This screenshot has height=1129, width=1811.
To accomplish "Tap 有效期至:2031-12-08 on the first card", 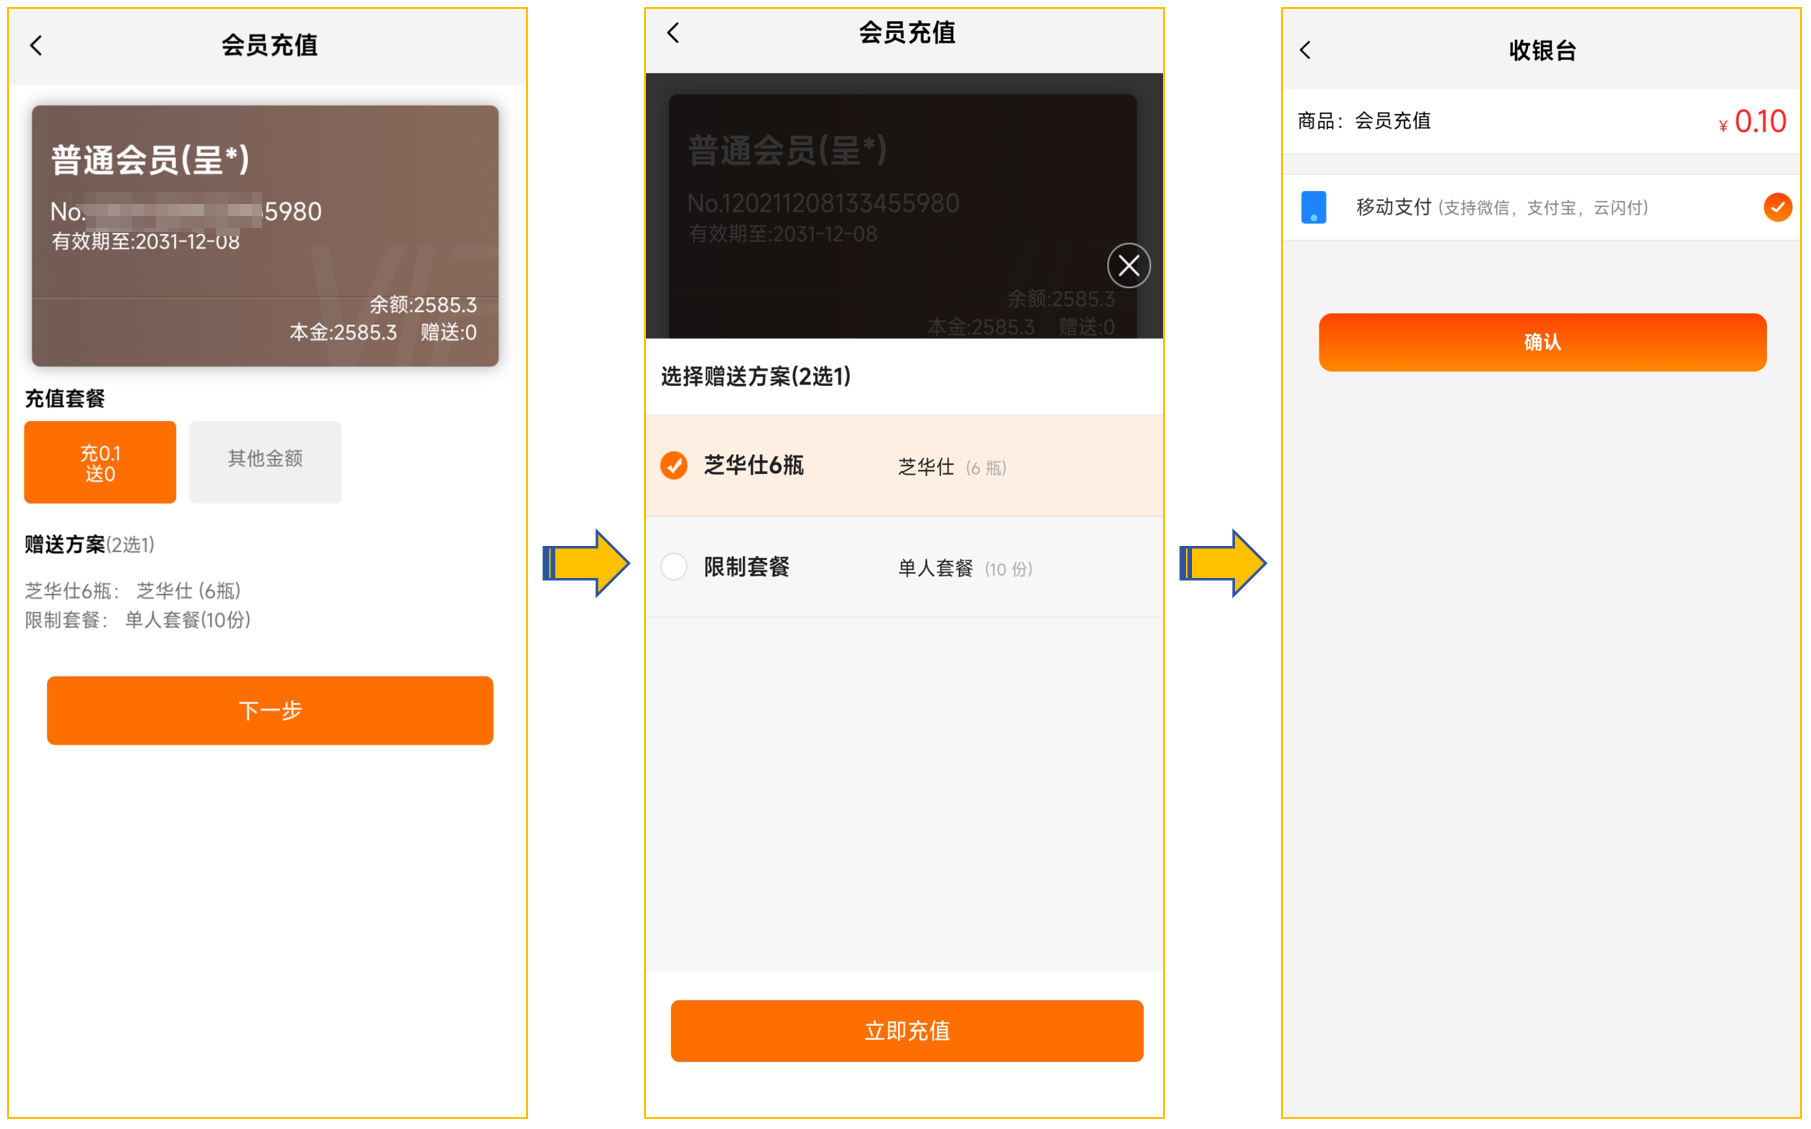I will (146, 241).
